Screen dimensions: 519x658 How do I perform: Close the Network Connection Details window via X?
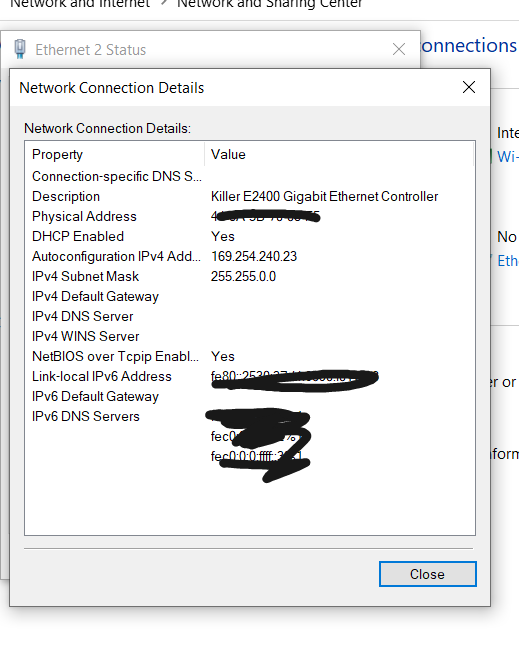469,87
